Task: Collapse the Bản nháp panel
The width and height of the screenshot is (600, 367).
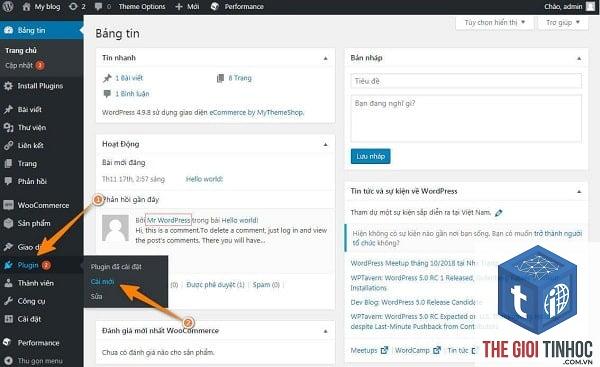Action: [x=579, y=58]
